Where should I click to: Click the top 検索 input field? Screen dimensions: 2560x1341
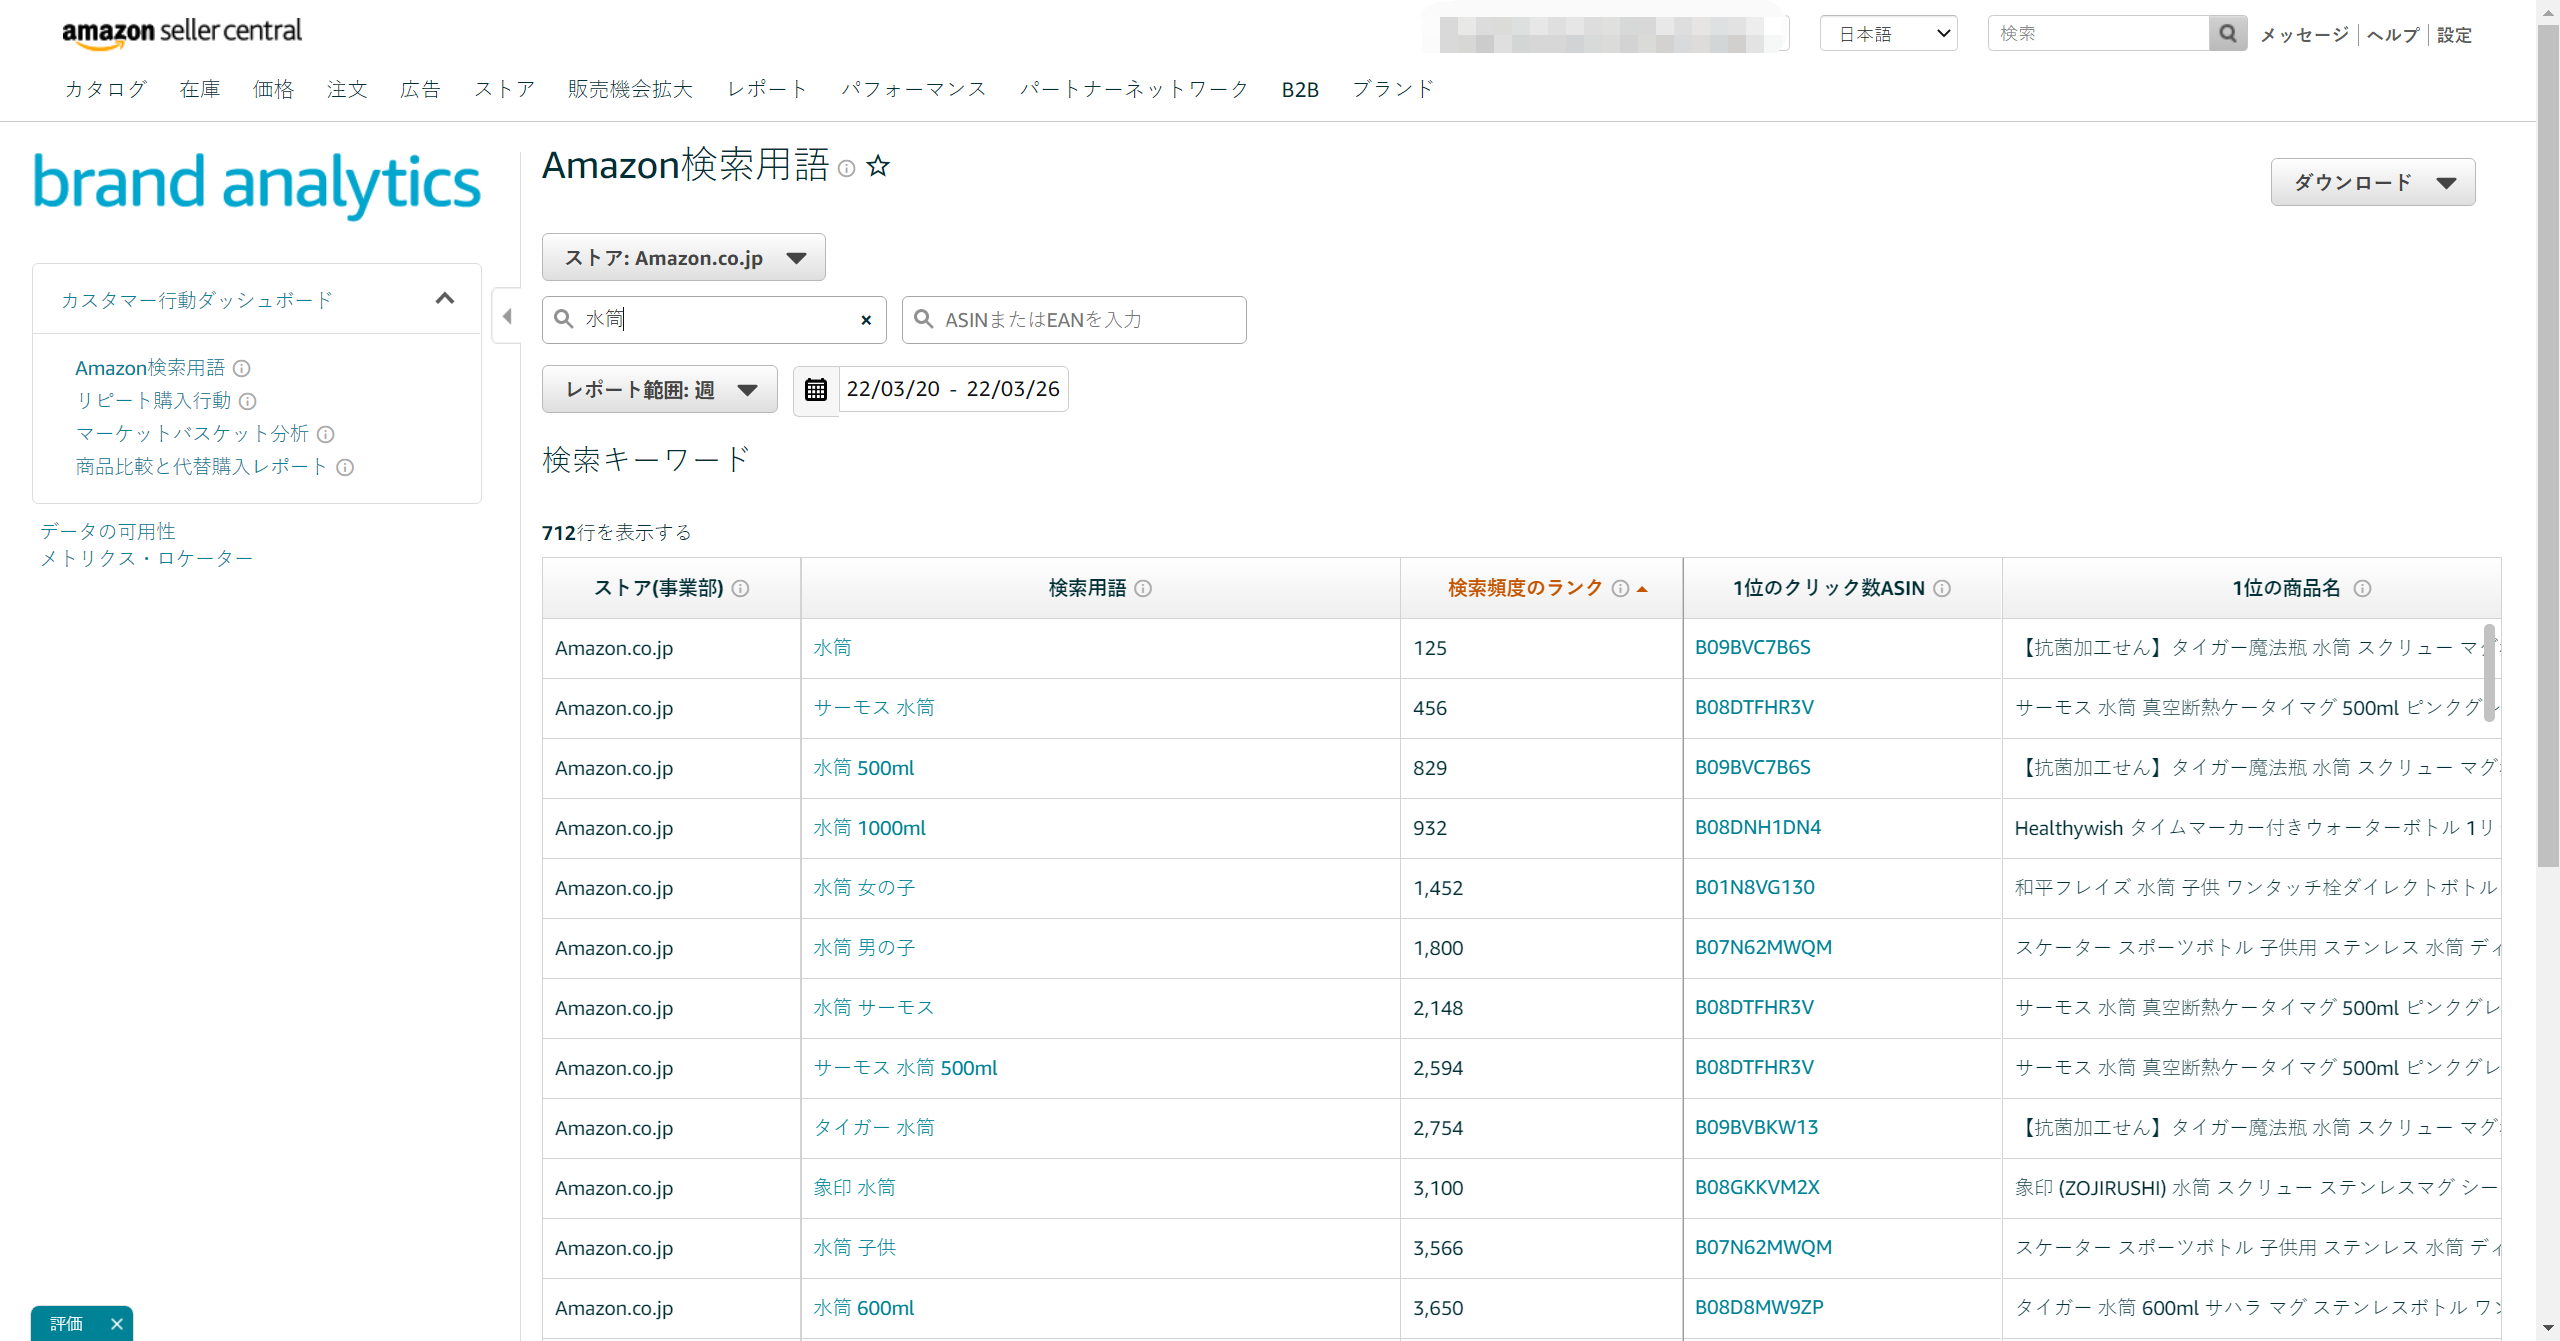(2098, 33)
